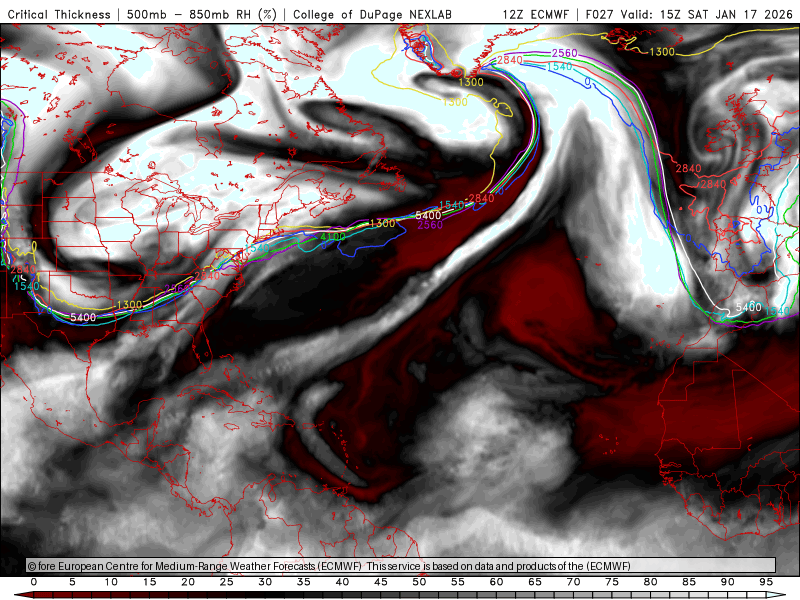Click the "55" tick on the humidity scale
The width and height of the screenshot is (800, 600).
tap(458, 582)
